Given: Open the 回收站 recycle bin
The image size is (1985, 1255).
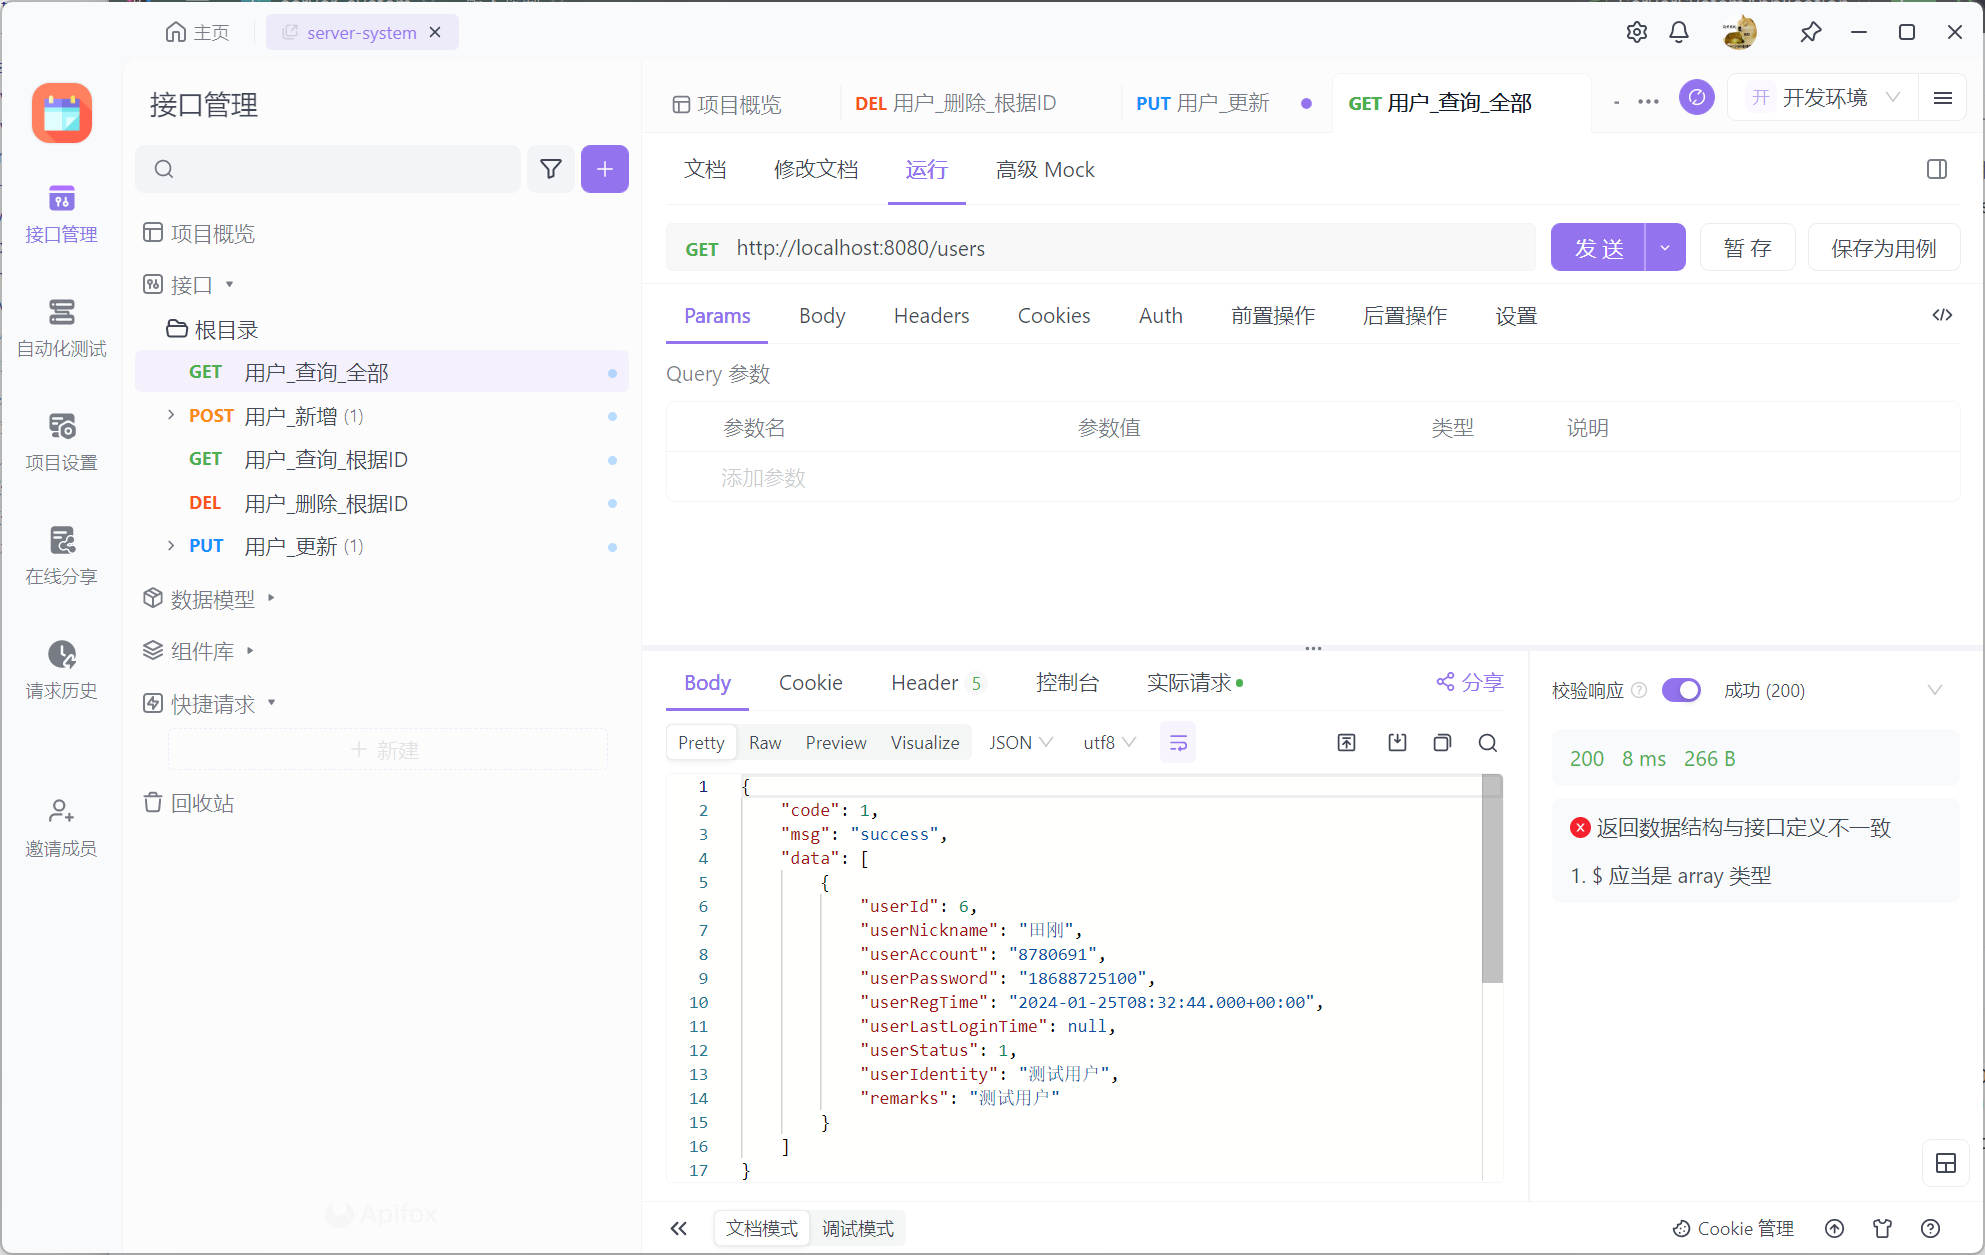Looking at the screenshot, I should tap(188, 803).
